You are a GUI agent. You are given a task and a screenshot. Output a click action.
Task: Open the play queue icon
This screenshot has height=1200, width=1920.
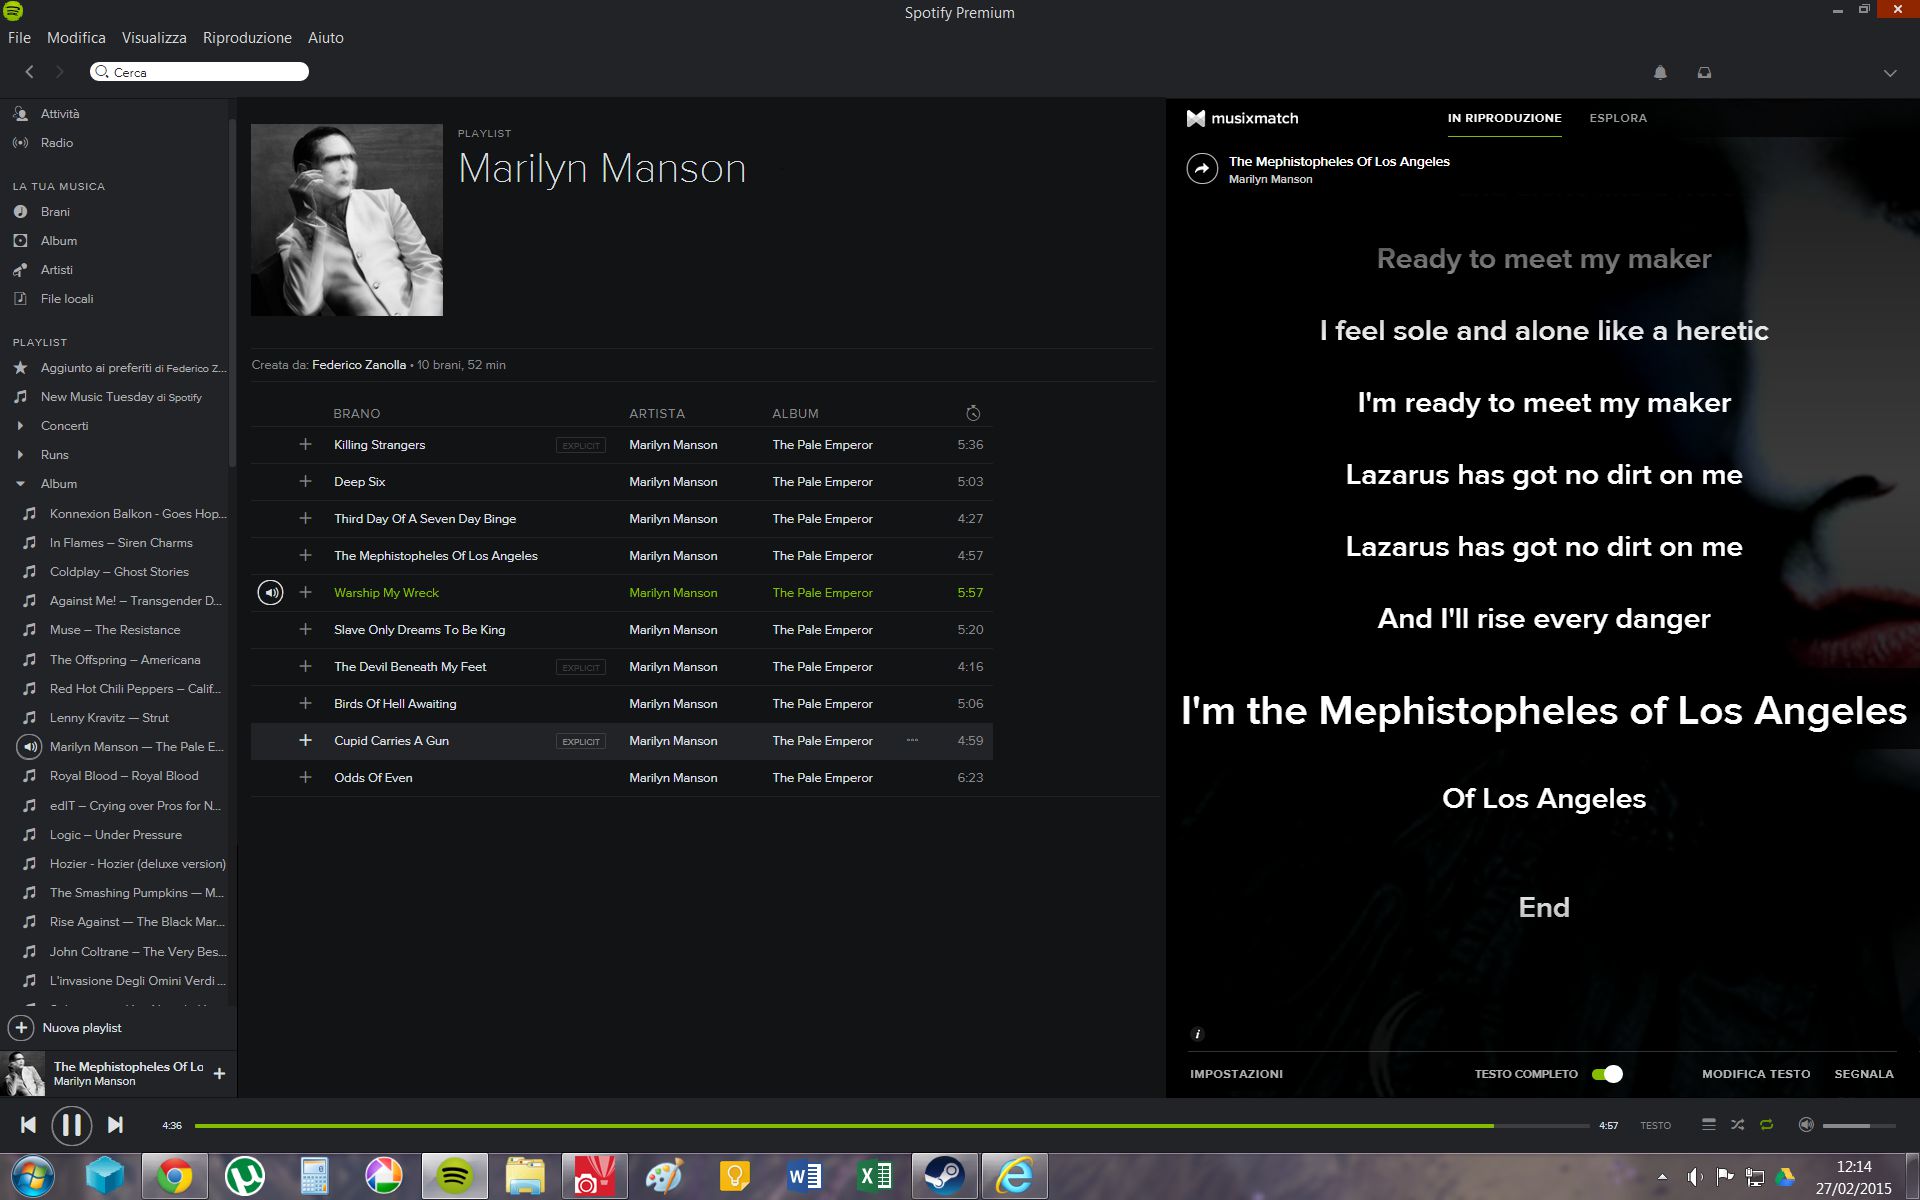coord(1708,1125)
